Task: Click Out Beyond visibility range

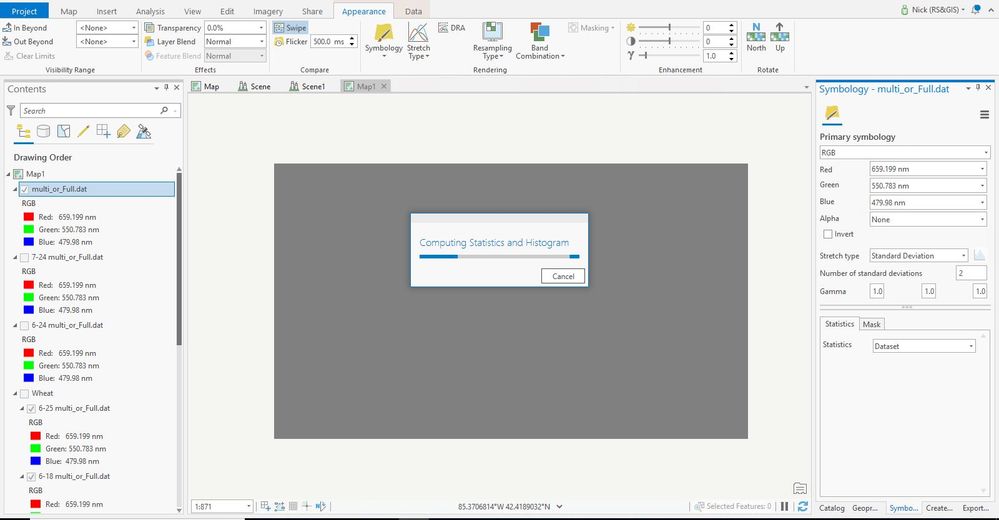Action: (29, 41)
